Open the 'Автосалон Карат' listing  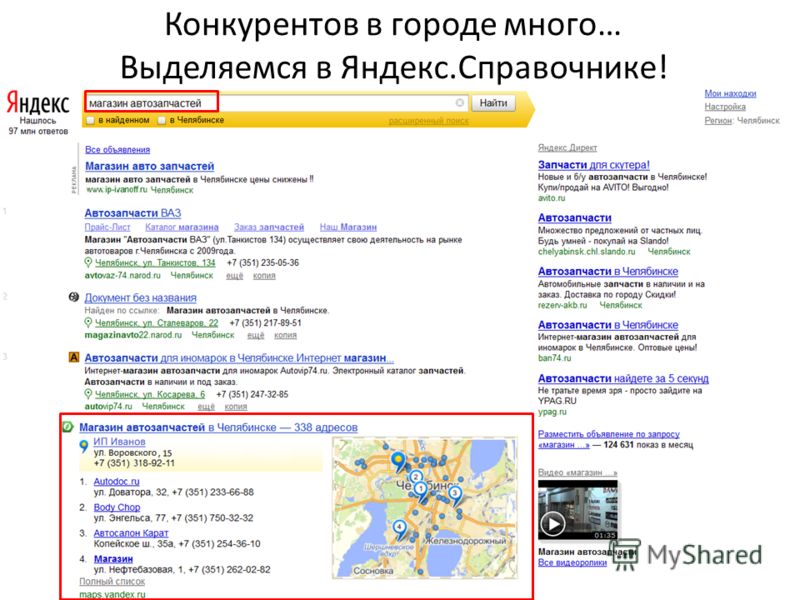(131, 533)
